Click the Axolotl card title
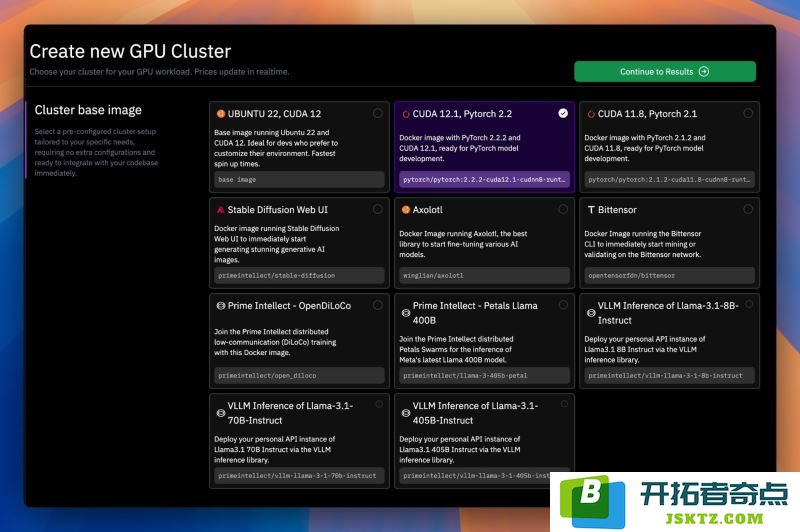The width and height of the screenshot is (800, 532). coord(428,210)
